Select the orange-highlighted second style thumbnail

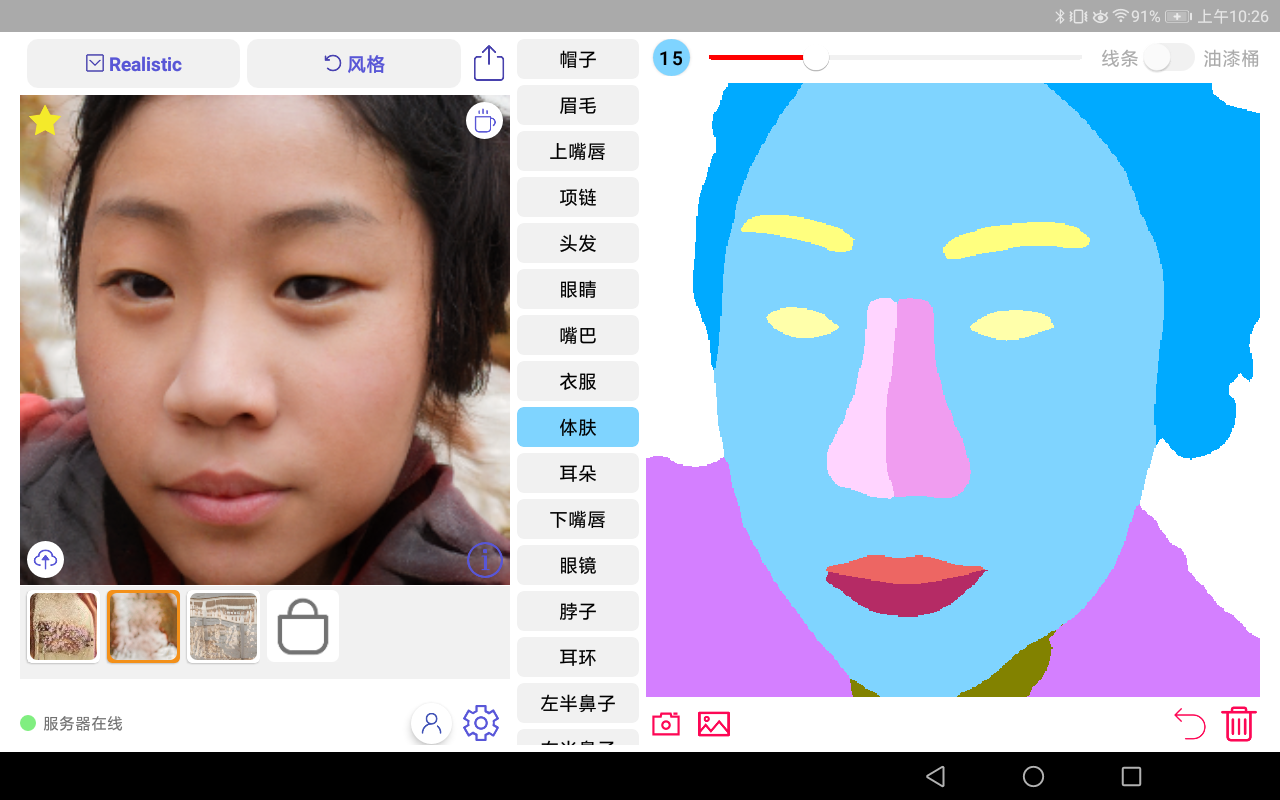pos(143,626)
